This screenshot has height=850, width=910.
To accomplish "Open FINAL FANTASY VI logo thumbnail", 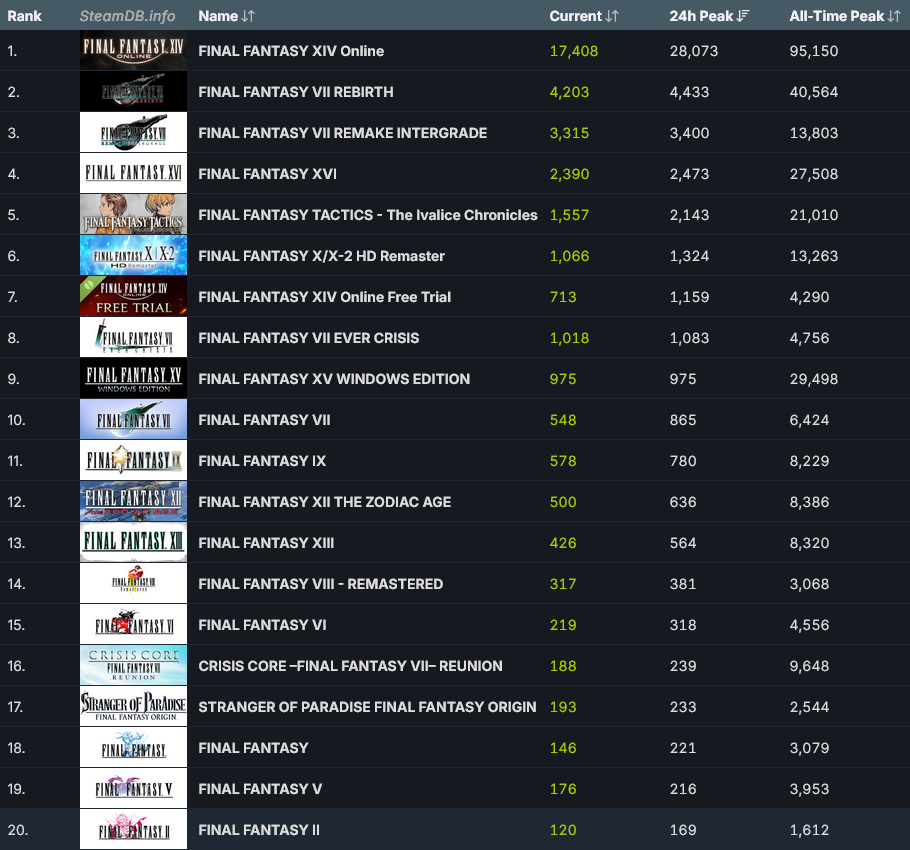I will click(133, 625).
